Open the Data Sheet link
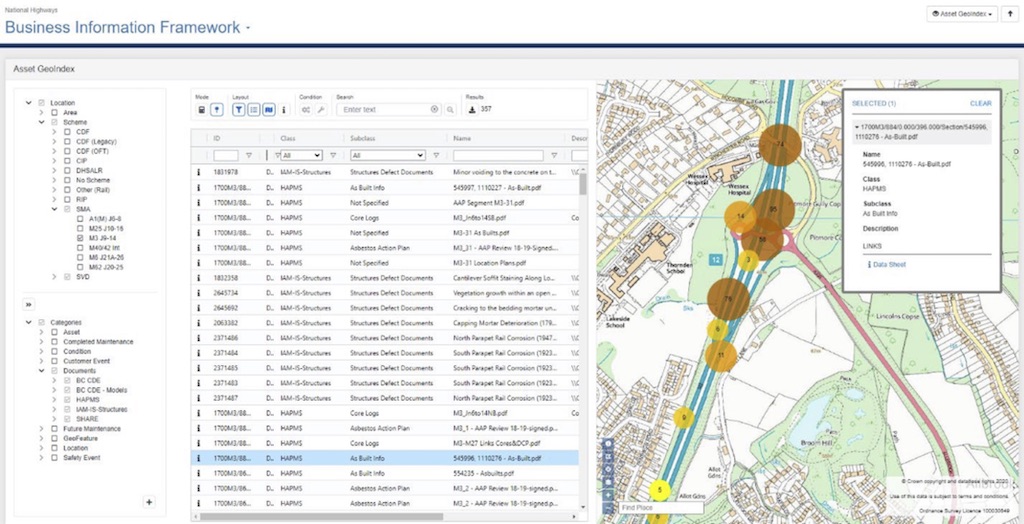 (x=889, y=265)
